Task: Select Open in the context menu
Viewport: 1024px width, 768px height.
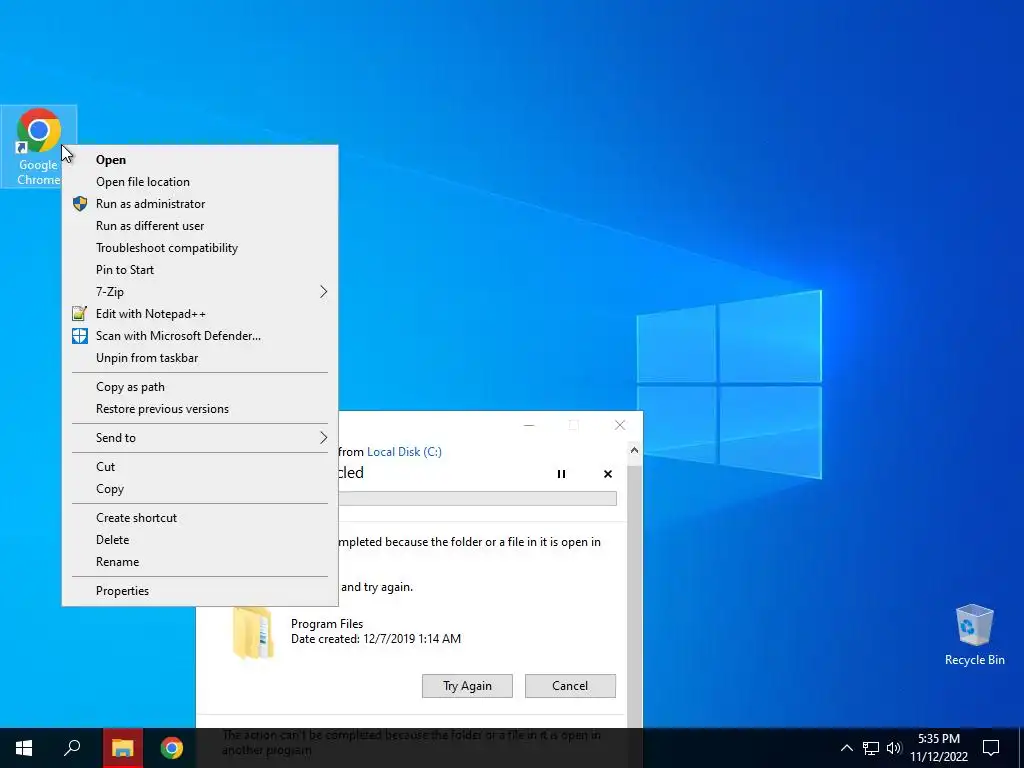Action: (x=200, y=160)
